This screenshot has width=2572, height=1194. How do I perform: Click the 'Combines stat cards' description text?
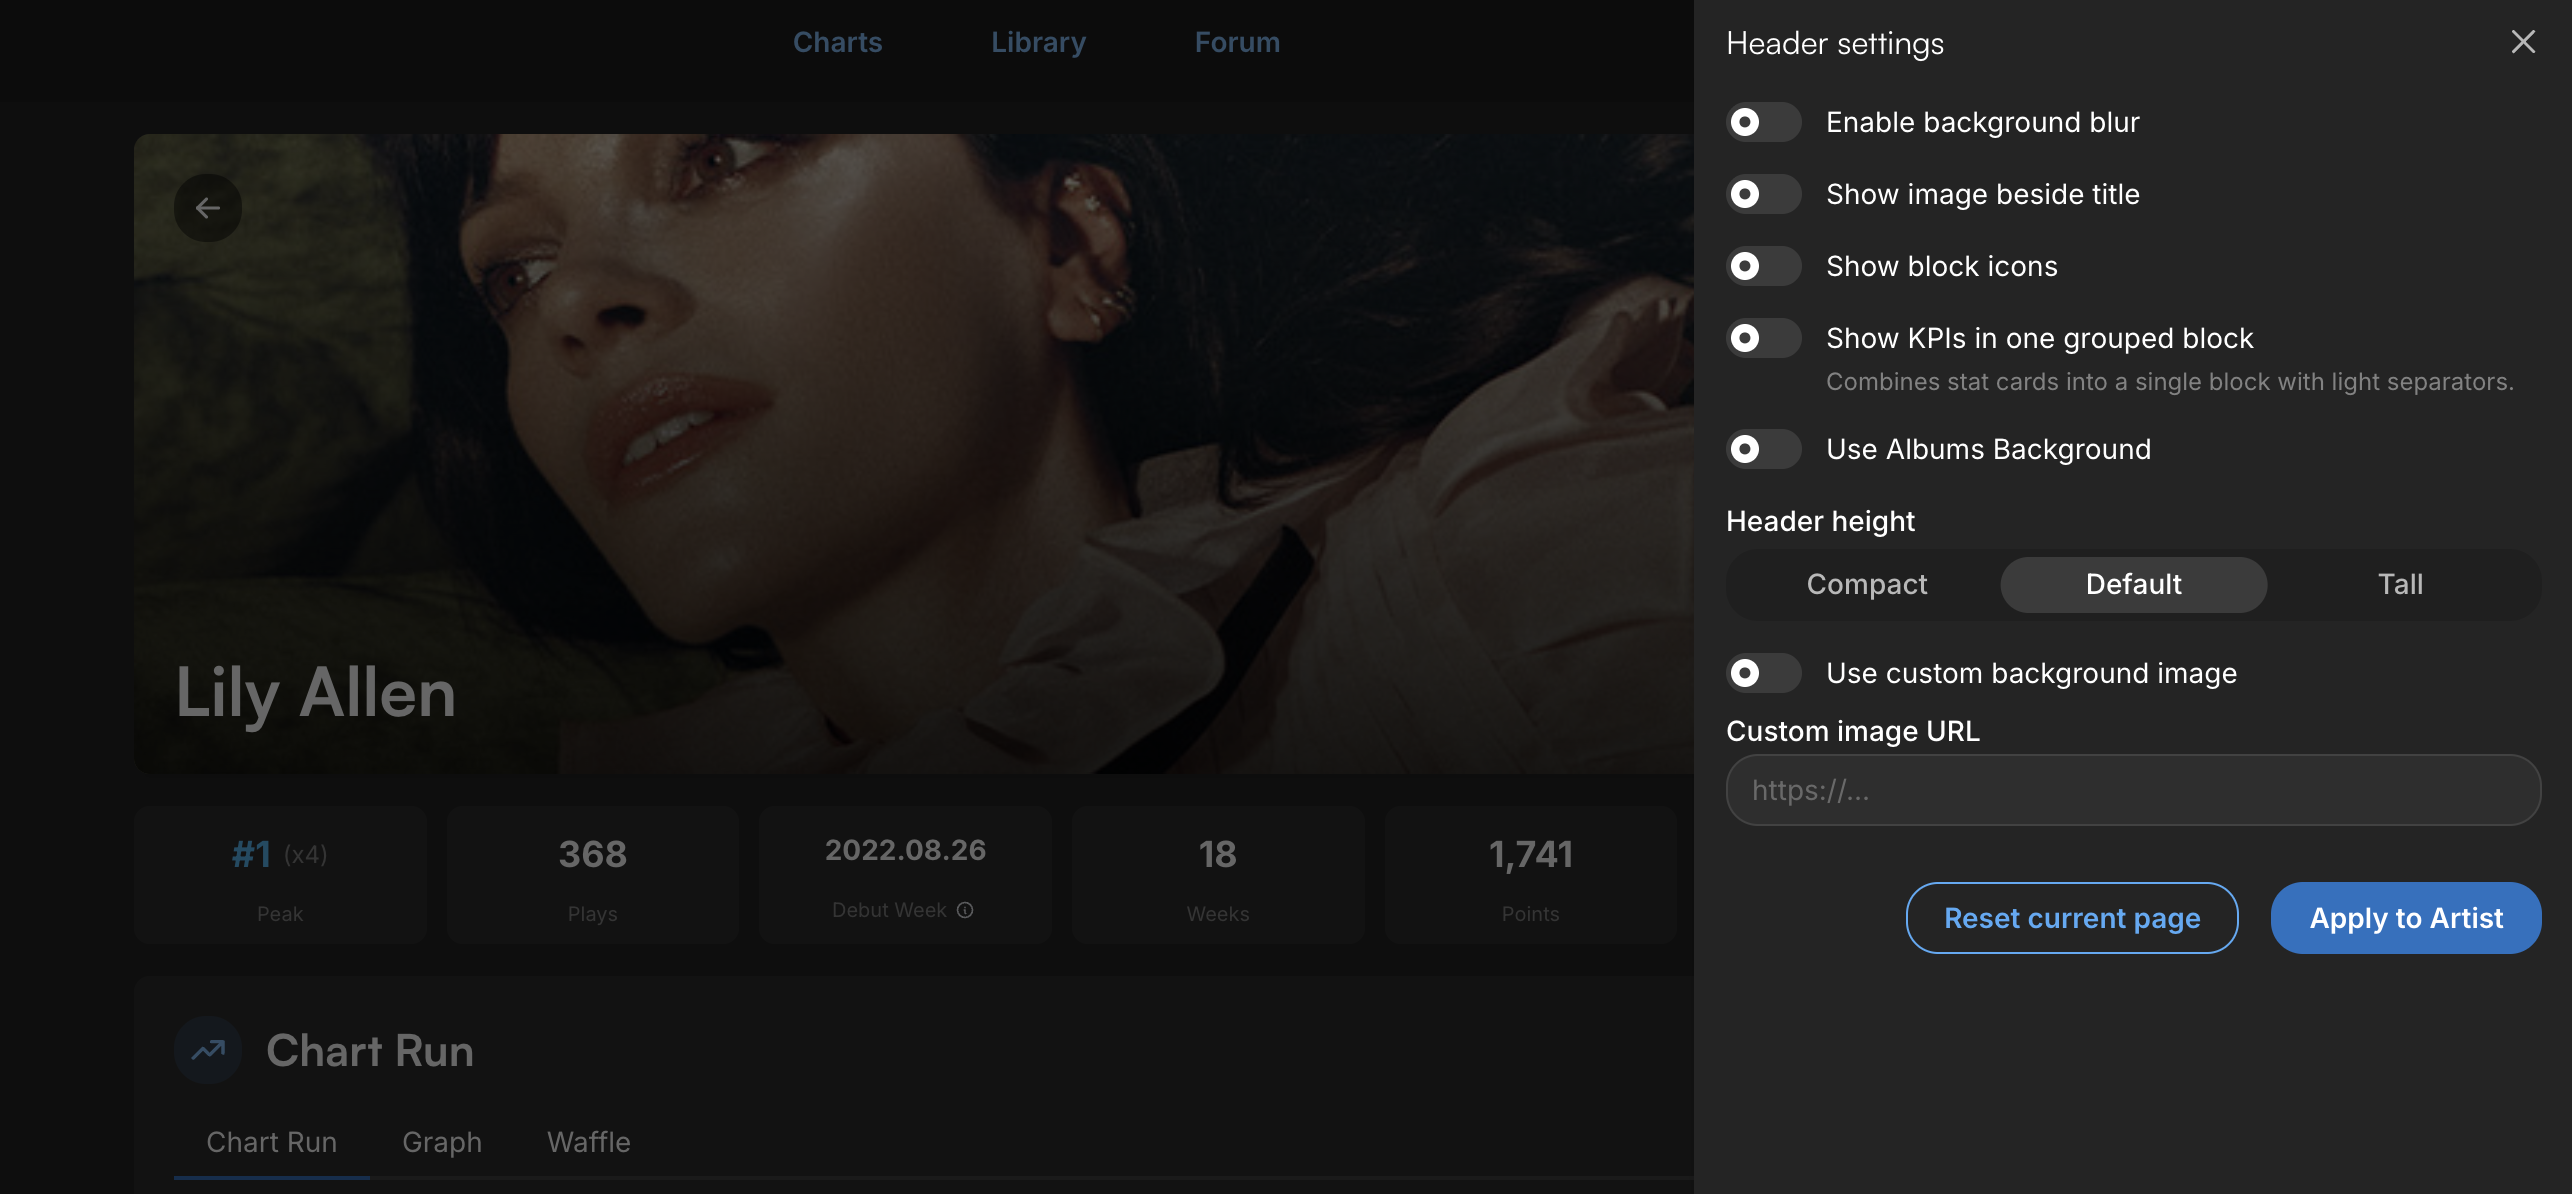(x=2170, y=382)
